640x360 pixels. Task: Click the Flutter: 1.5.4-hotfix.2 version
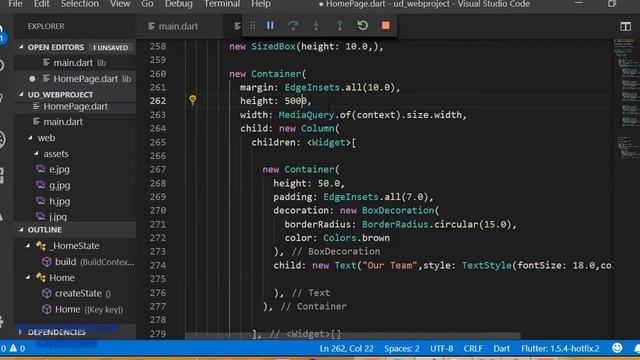coord(560,349)
